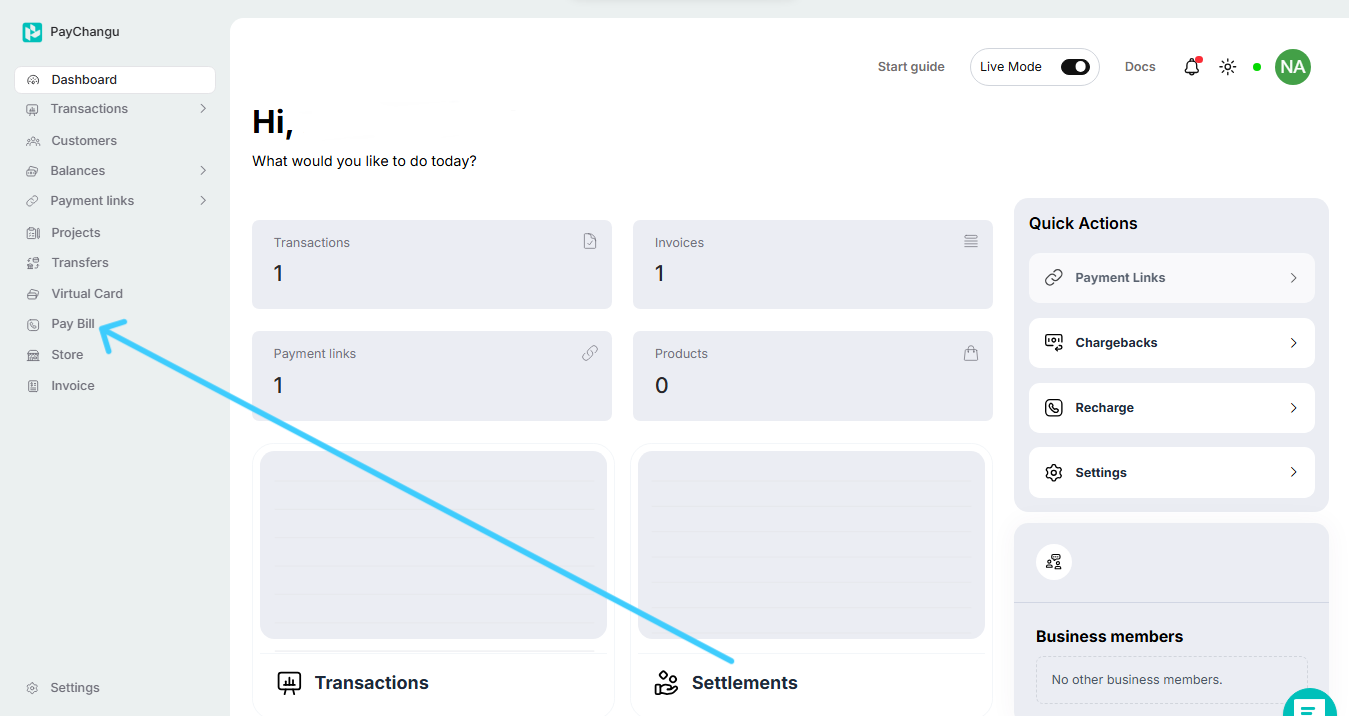This screenshot has width=1349, height=716.
Task: Expand the Payment links sidebar submenu
Action: [203, 200]
